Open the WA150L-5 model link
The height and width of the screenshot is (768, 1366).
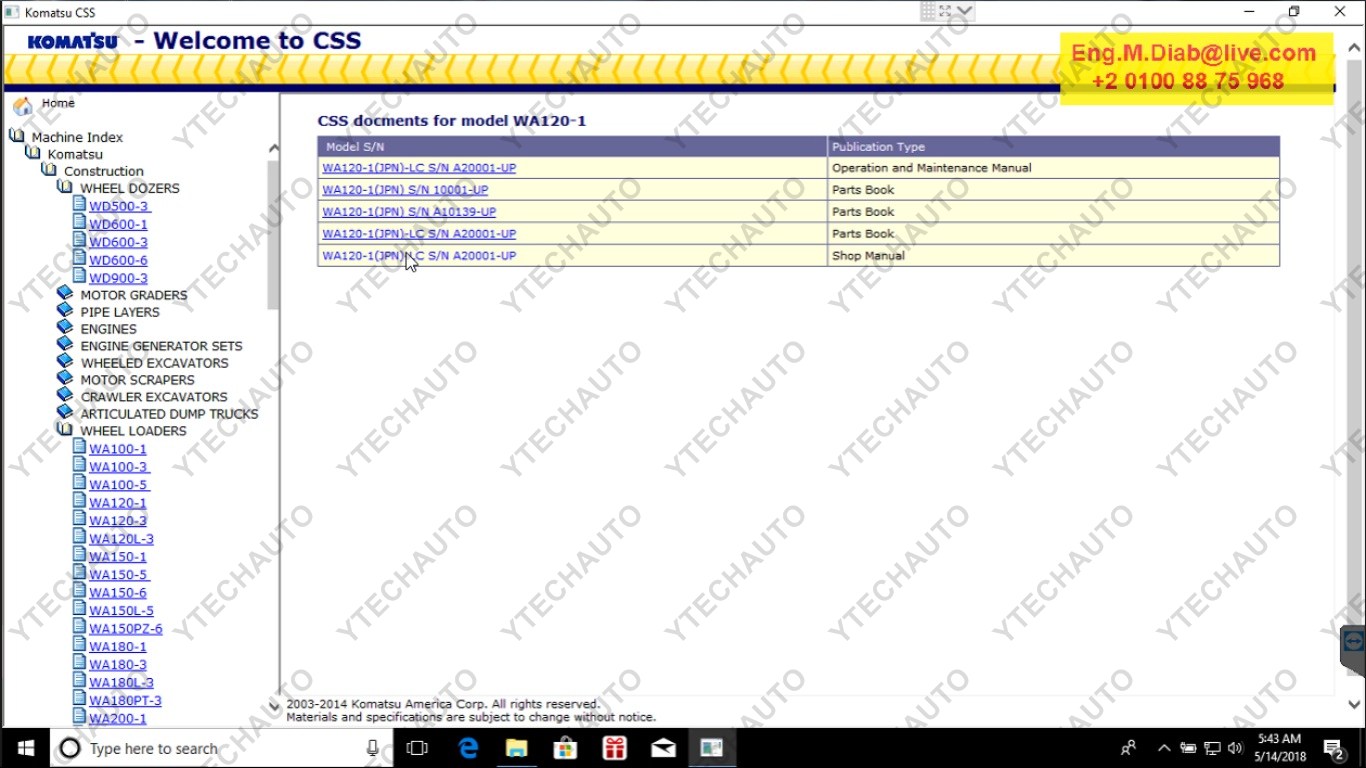pyautogui.click(x=121, y=611)
